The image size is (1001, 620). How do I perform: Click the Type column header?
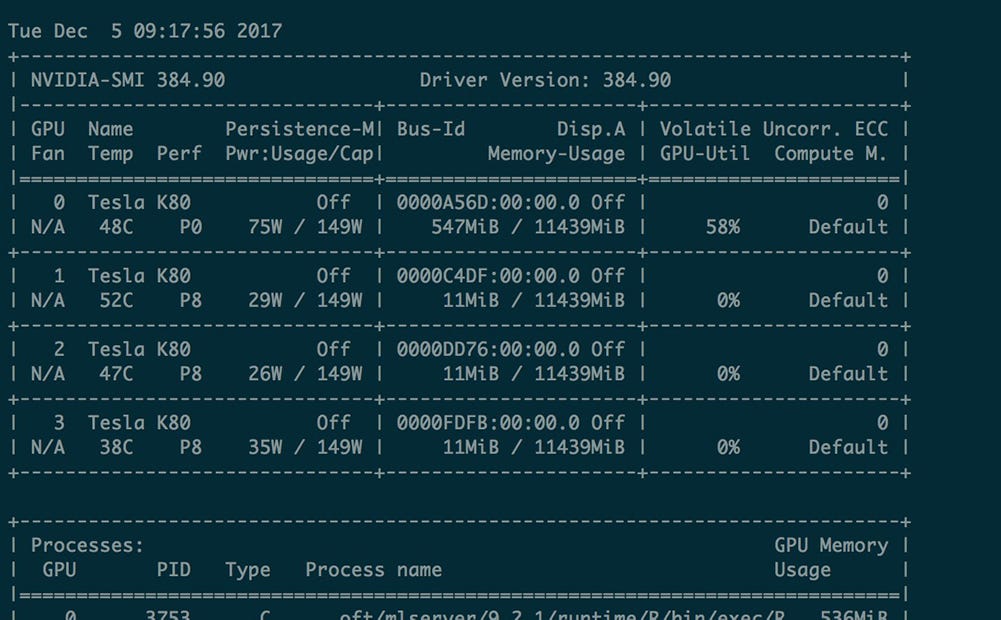pos(248,570)
